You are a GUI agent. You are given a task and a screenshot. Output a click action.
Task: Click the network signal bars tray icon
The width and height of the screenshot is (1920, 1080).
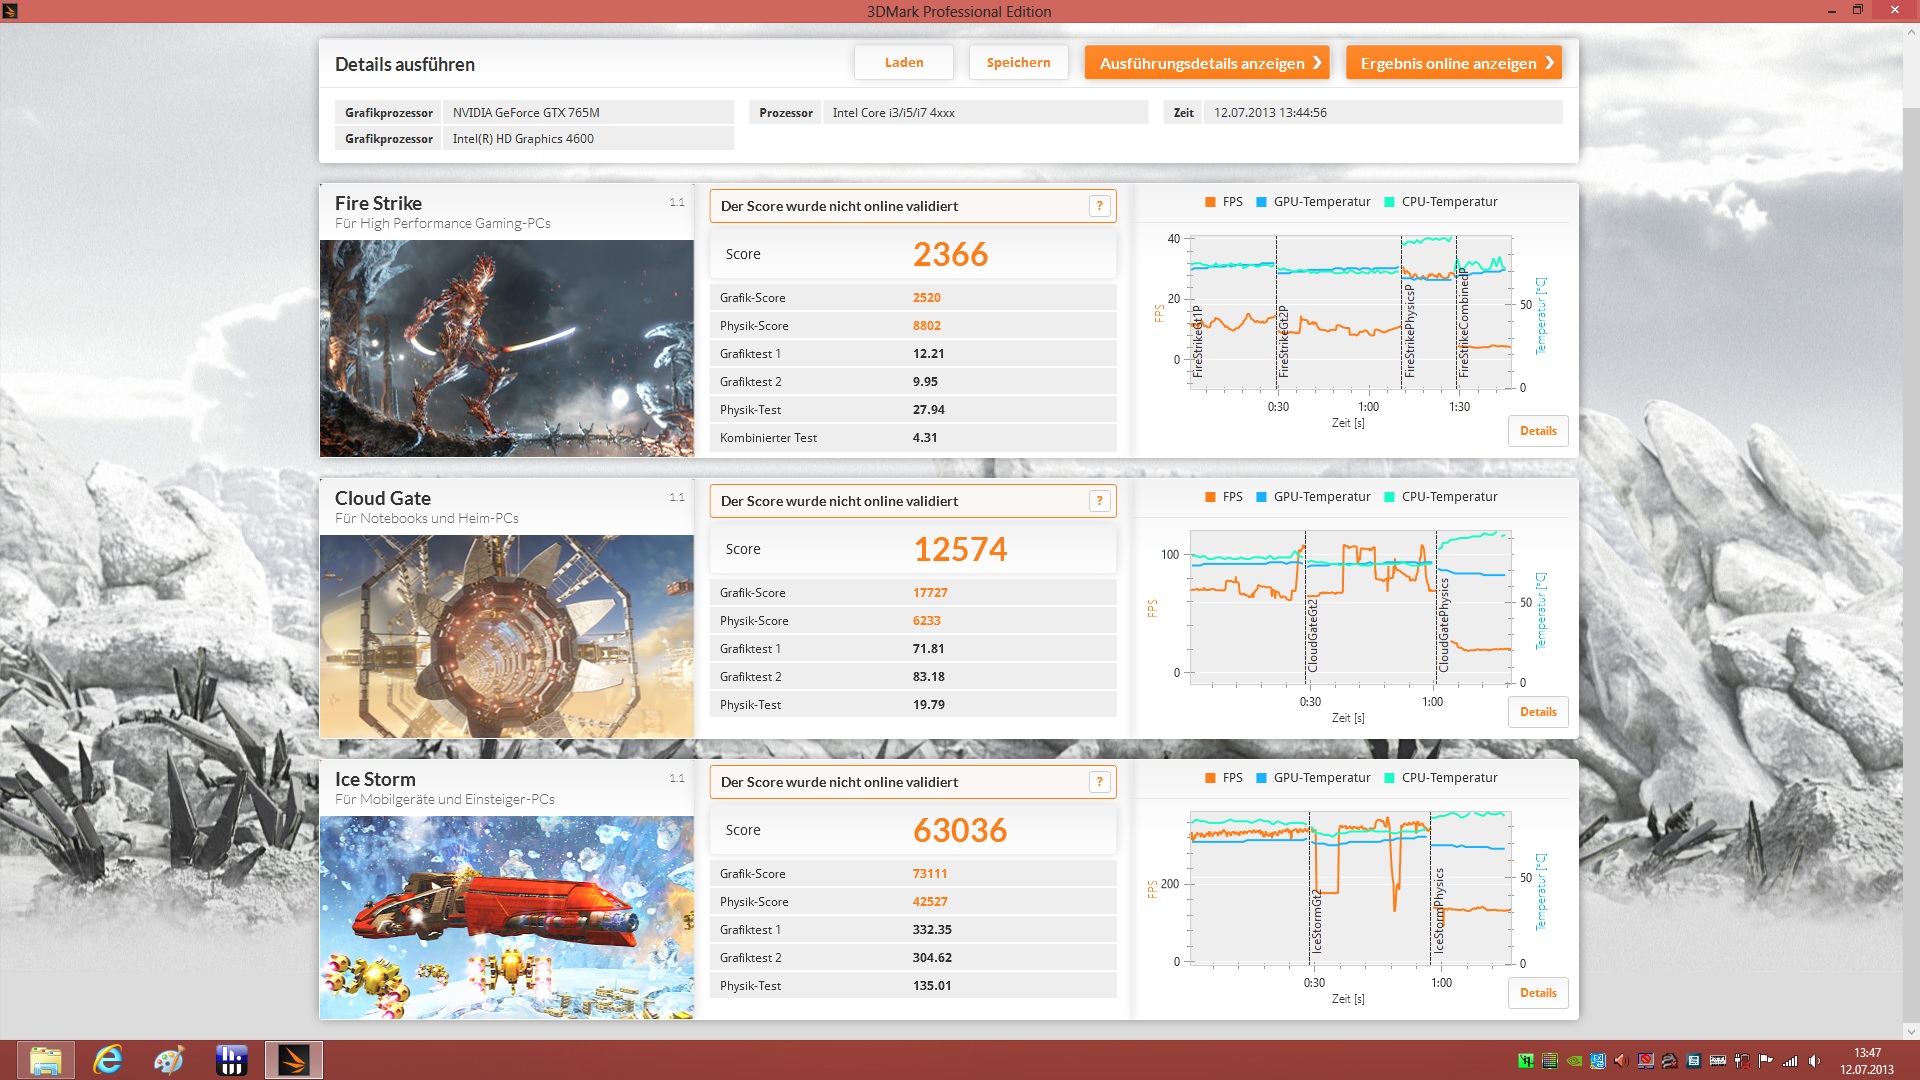coord(1790,1061)
